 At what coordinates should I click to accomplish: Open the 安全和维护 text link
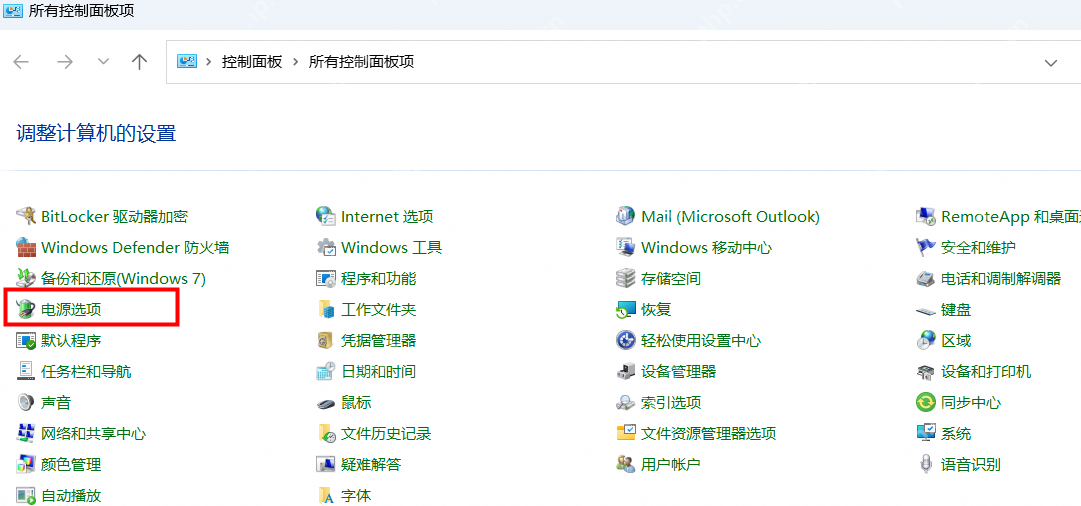[x=978, y=247]
